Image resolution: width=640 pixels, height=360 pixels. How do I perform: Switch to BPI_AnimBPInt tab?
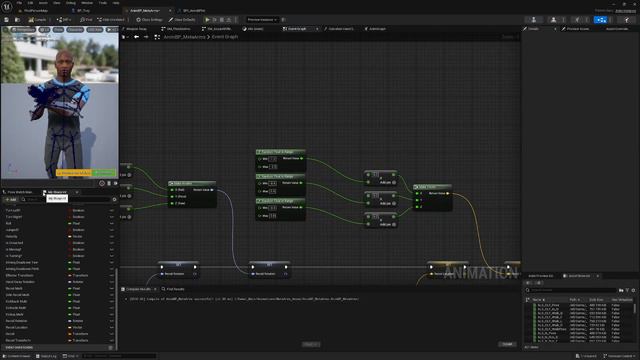click(x=193, y=11)
